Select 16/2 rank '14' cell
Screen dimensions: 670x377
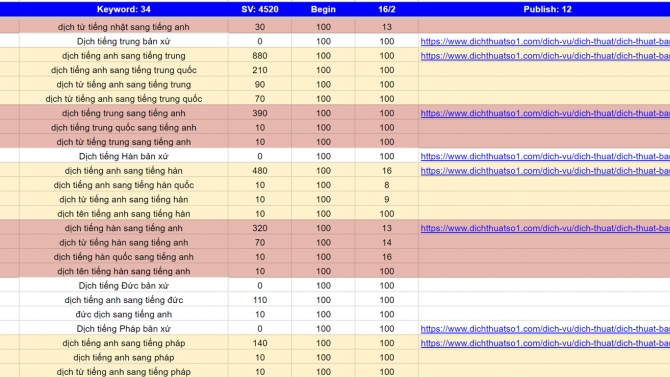coord(387,243)
